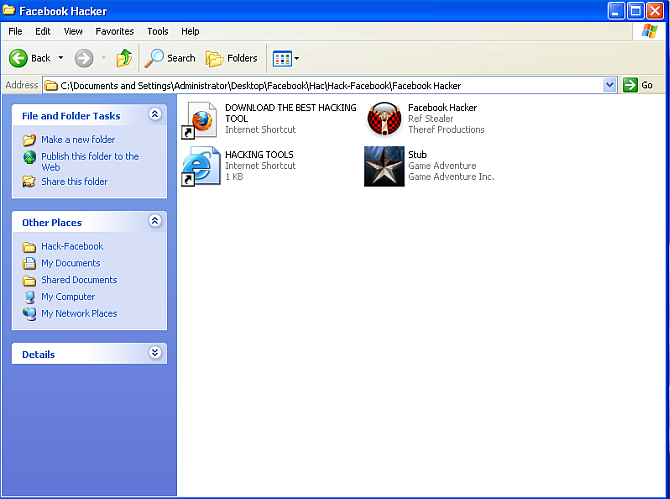The image size is (670, 499).
Task: Click the Publish to Web globe icon
Action: point(29,157)
